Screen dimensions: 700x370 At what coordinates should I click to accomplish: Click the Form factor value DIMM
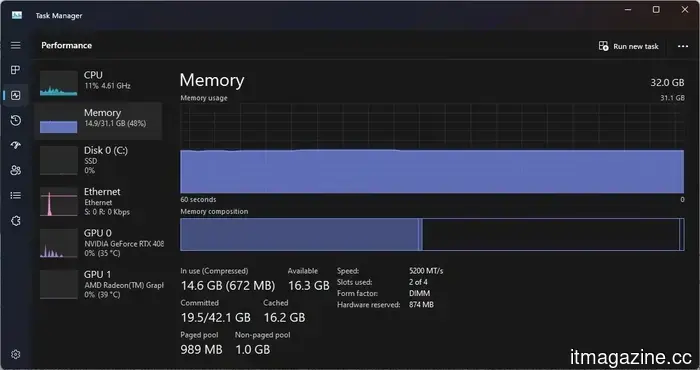coord(419,294)
